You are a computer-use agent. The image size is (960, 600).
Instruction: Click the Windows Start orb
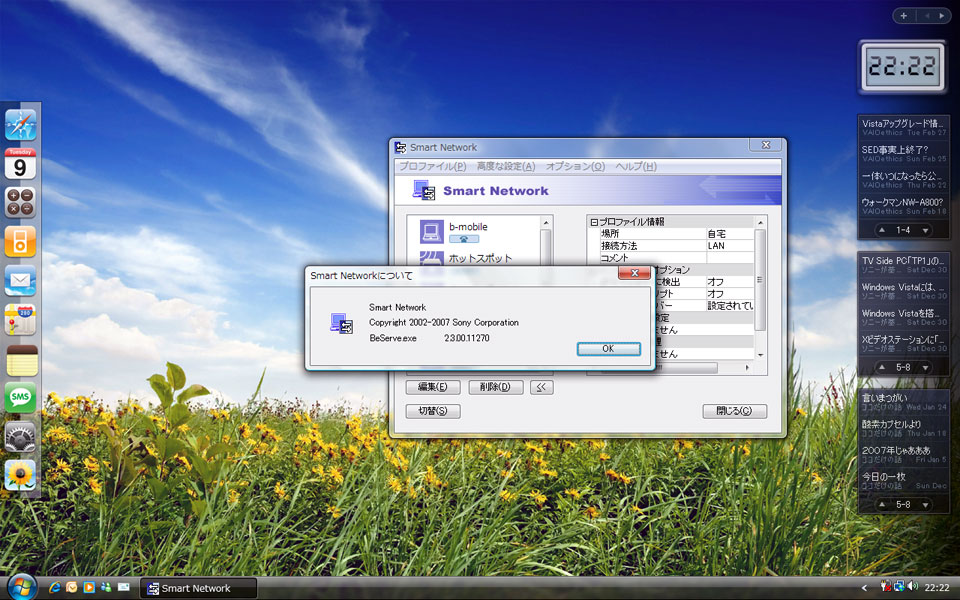[22, 587]
